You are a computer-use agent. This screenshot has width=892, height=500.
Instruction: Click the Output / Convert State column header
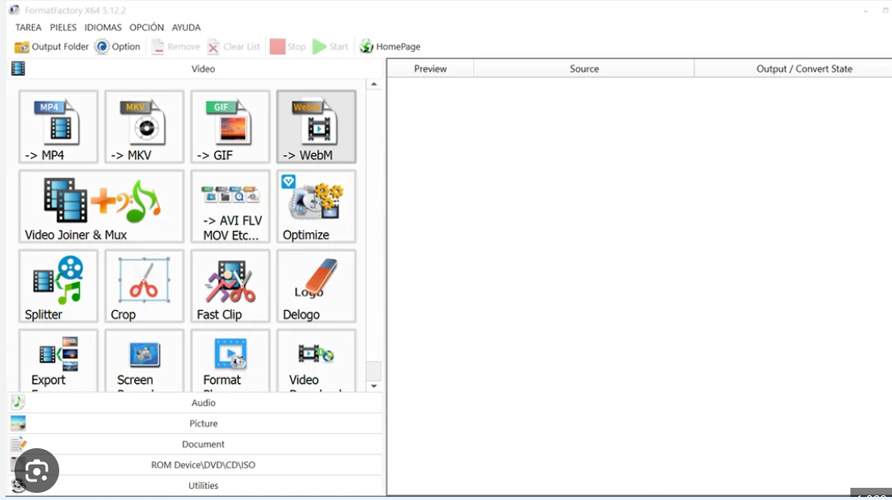click(793, 69)
